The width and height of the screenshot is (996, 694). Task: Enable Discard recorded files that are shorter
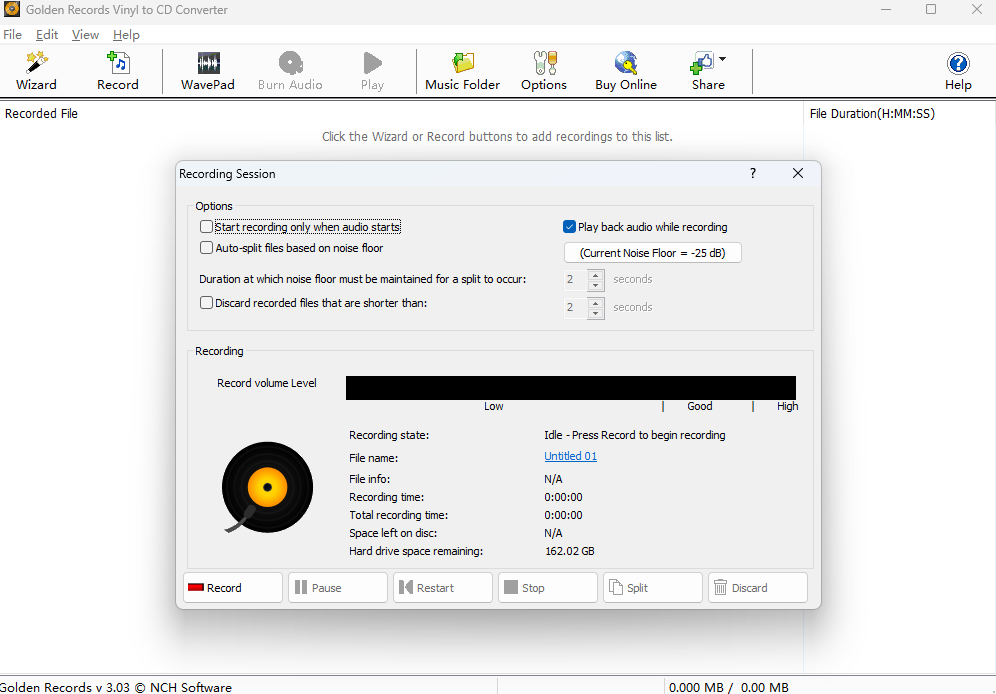coord(207,303)
